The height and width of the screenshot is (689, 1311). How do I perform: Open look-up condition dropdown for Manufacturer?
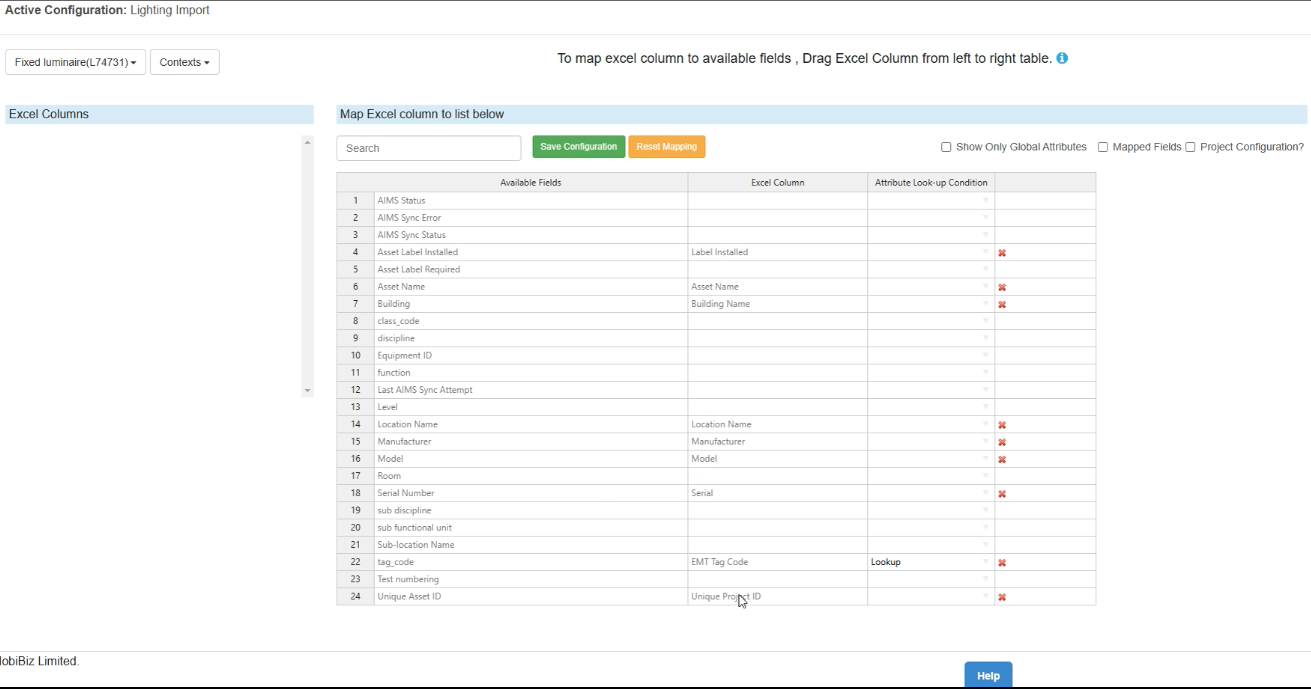(x=985, y=442)
